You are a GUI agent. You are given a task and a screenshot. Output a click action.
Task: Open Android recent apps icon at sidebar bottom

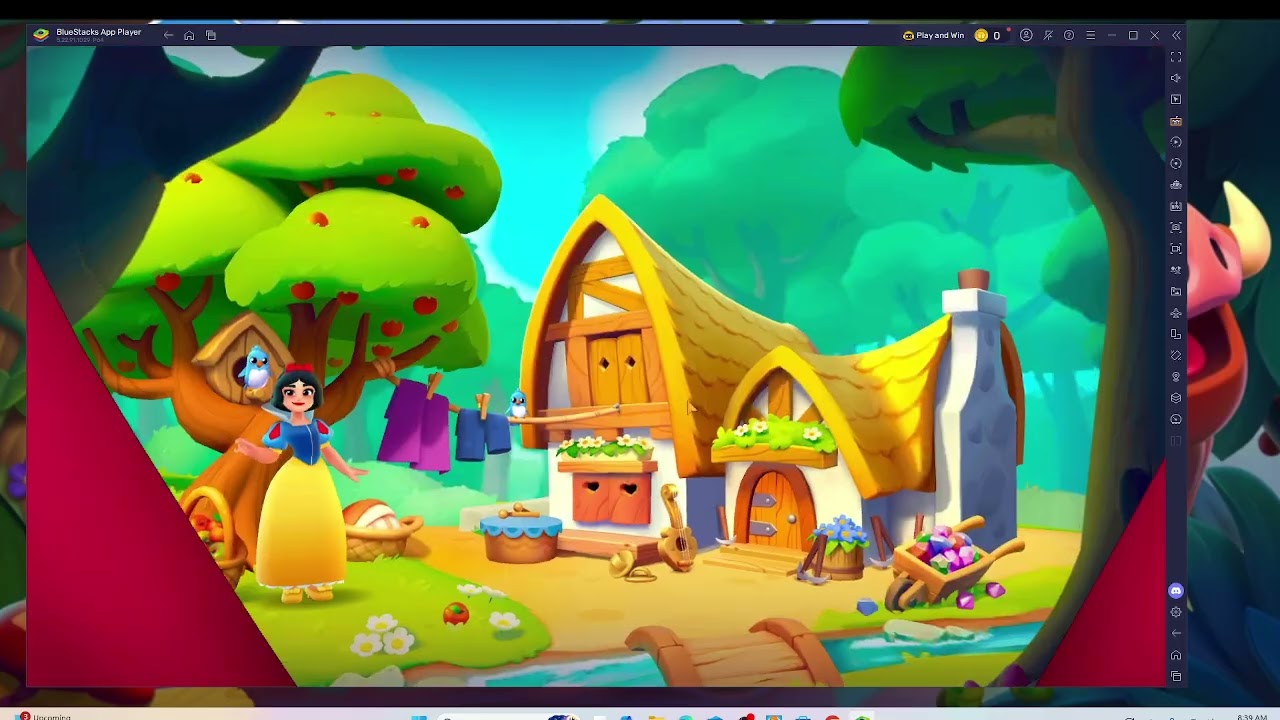tap(1176, 676)
